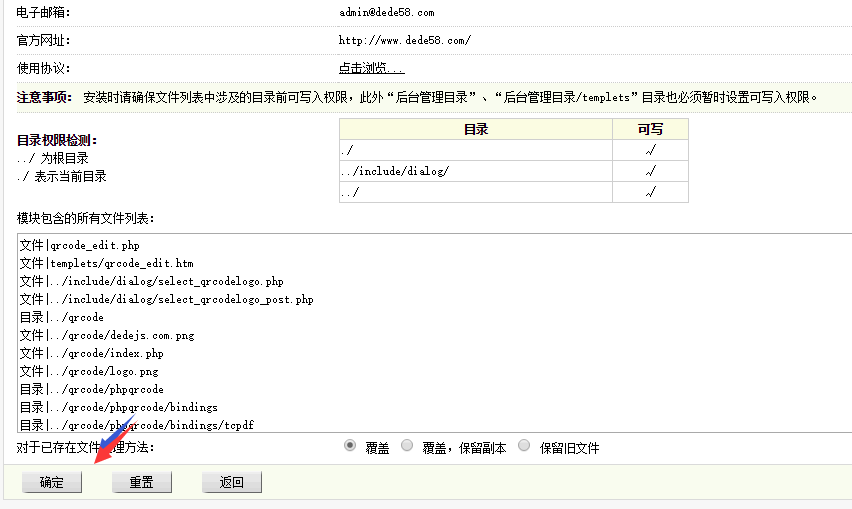Select the 保留旧文件 radio option
This screenshot has height=509, width=852.
tap(524, 446)
